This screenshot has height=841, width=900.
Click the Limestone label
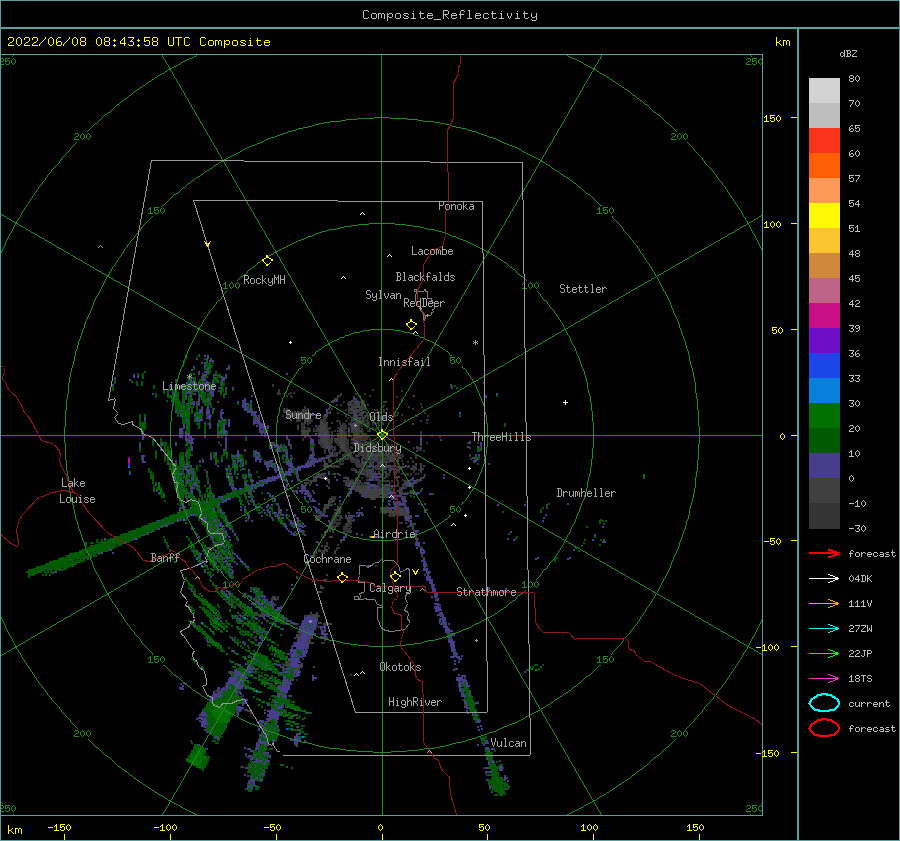coord(189,386)
